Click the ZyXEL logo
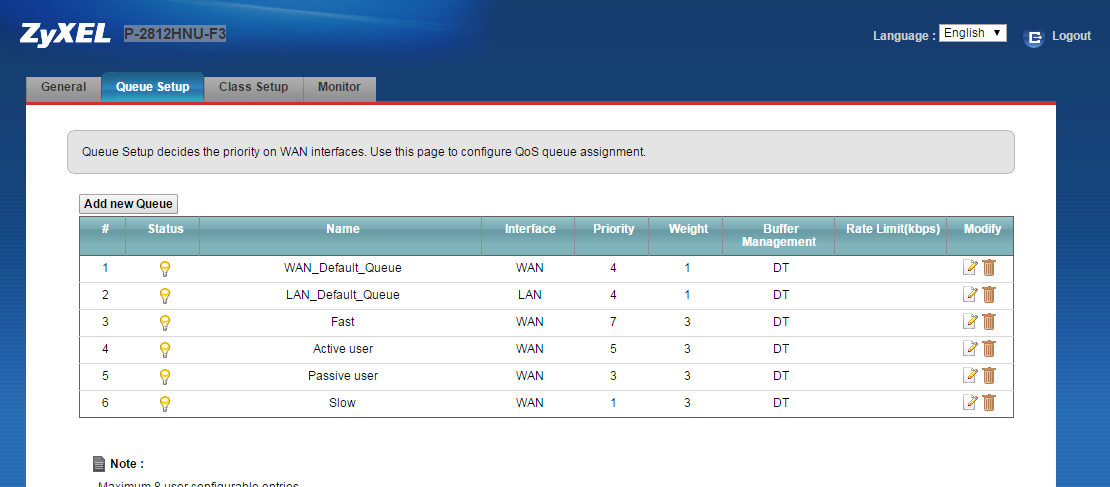This screenshot has width=1110, height=487. (x=65, y=33)
